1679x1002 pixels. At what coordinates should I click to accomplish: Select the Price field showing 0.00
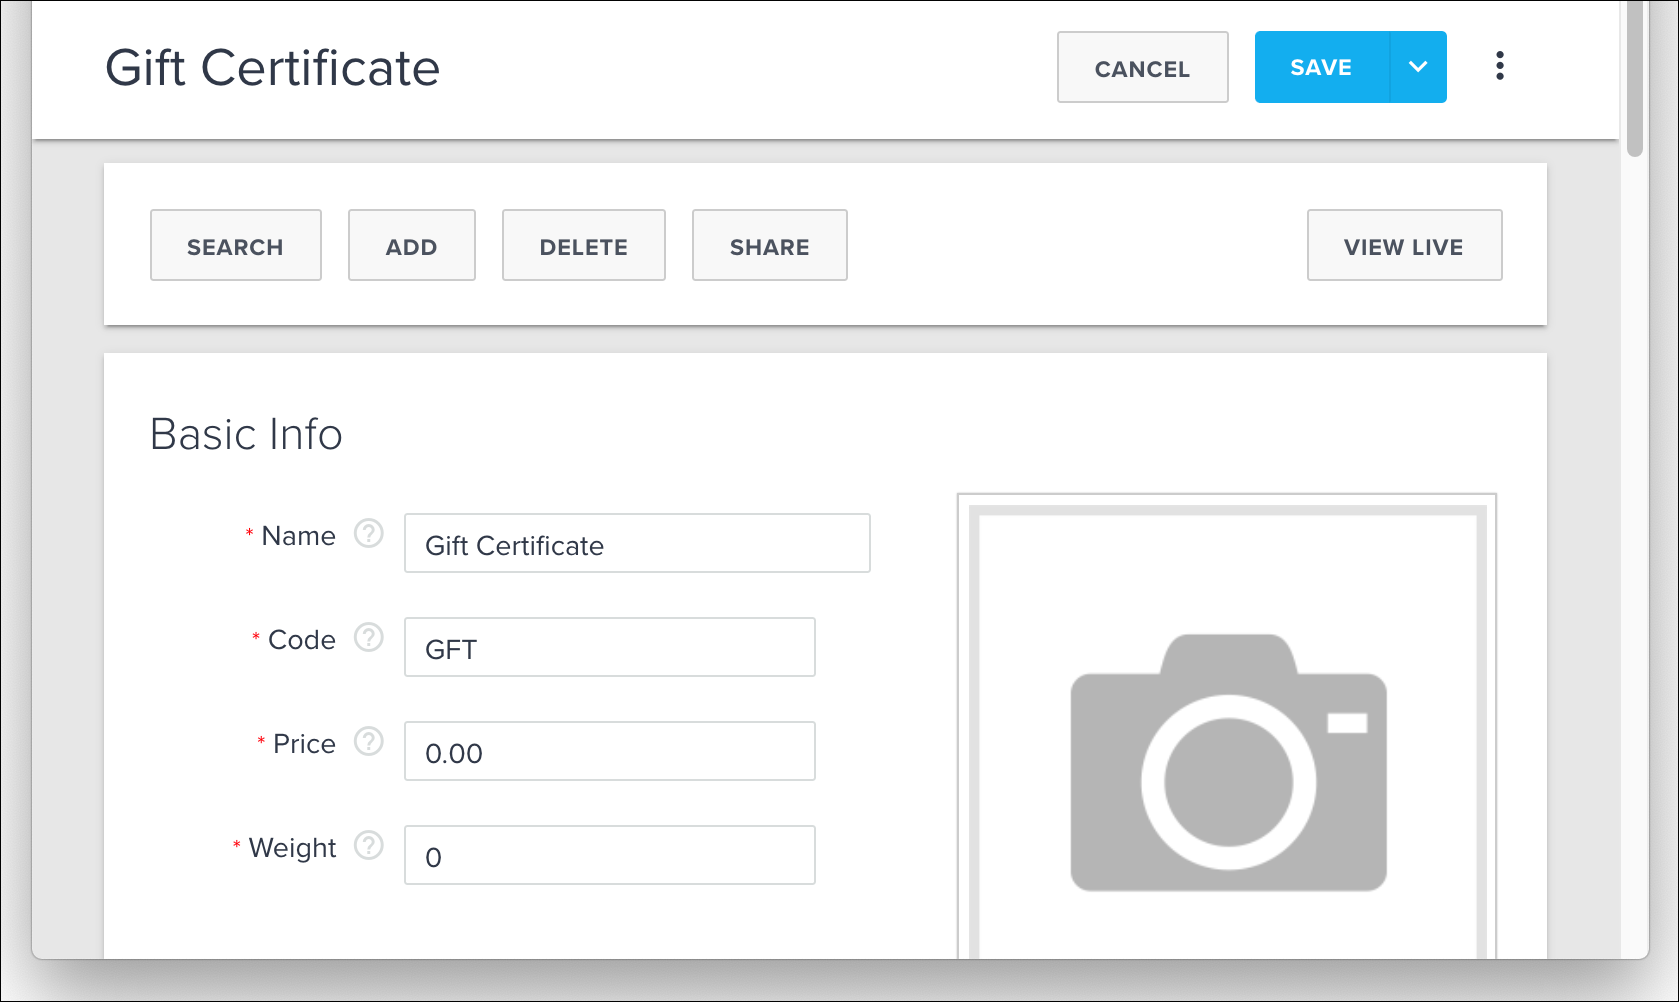click(609, 751)
